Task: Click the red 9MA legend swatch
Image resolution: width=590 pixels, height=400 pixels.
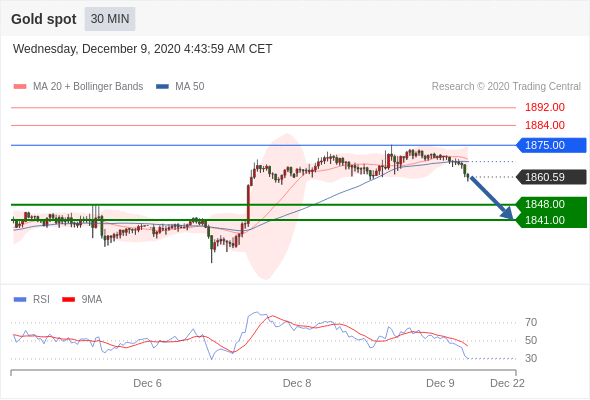Action: (68, 300)
